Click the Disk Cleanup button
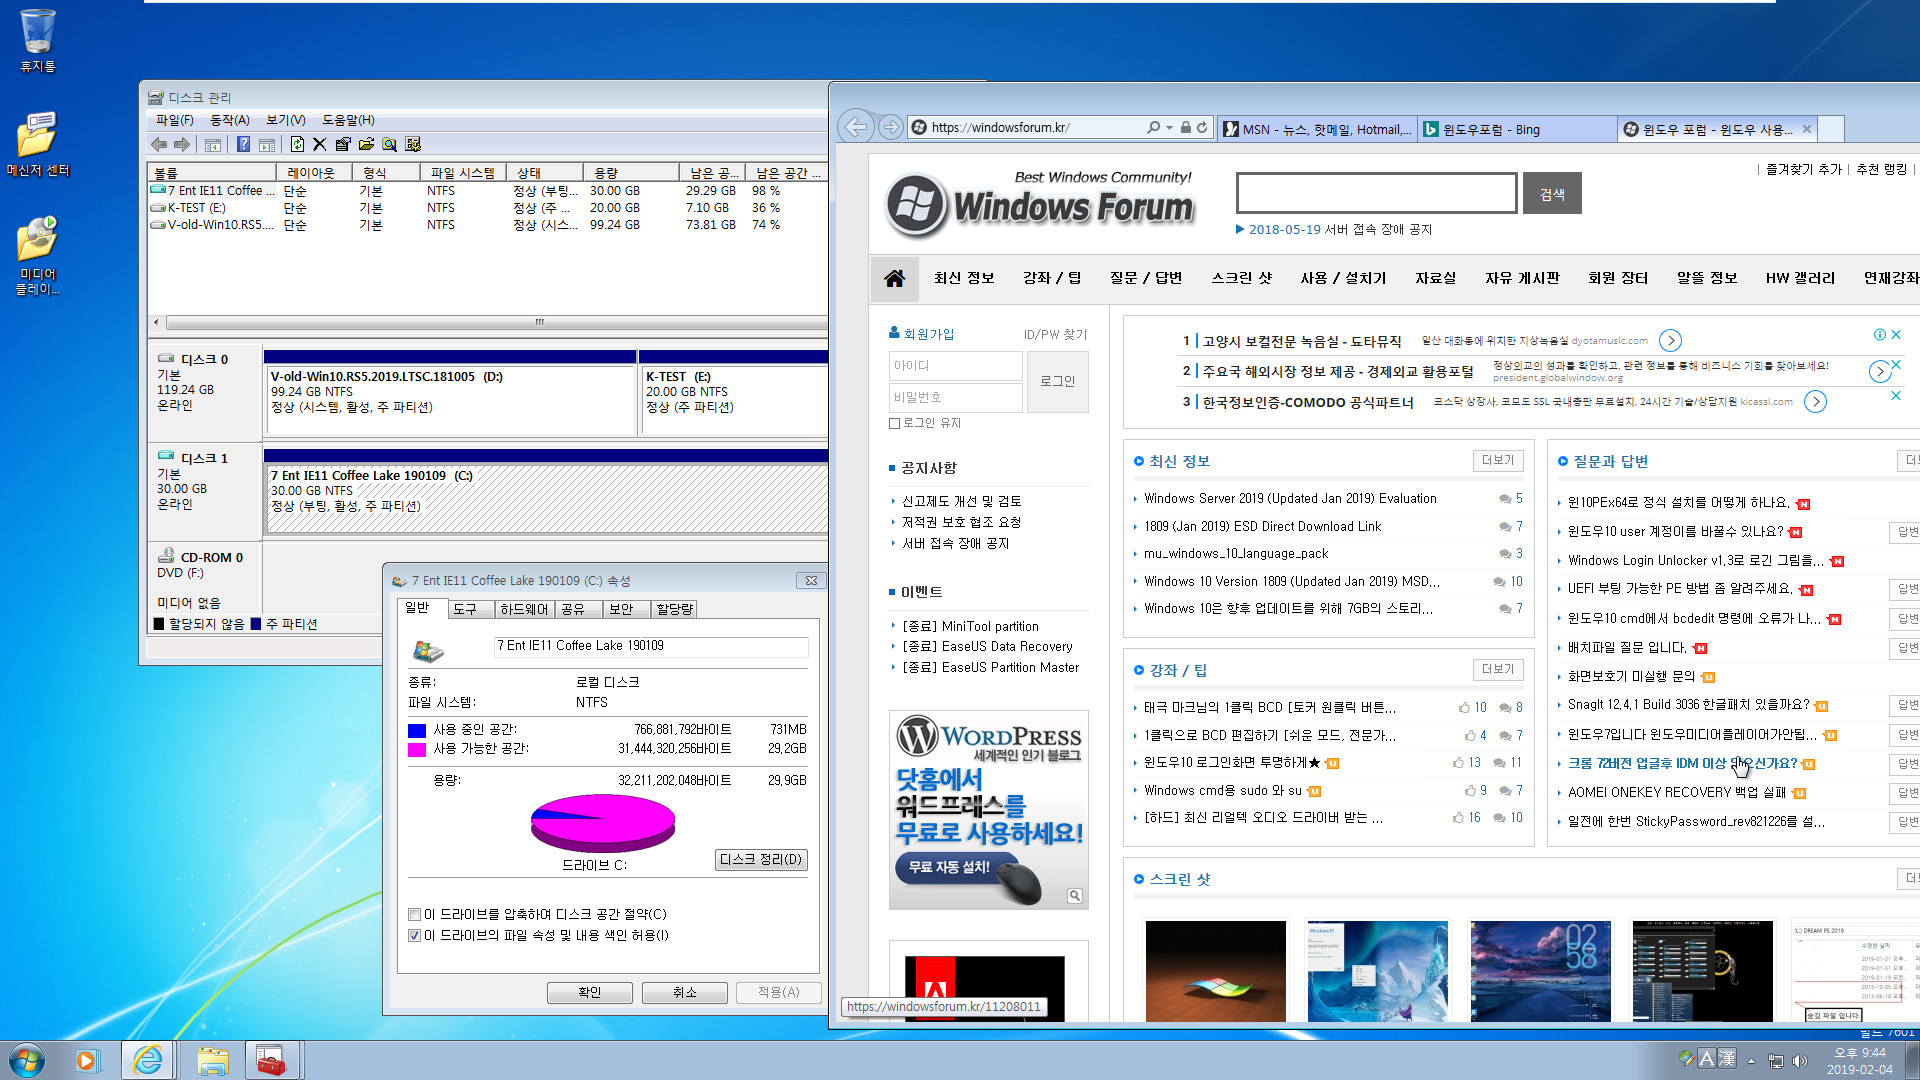 click(761, 859)
